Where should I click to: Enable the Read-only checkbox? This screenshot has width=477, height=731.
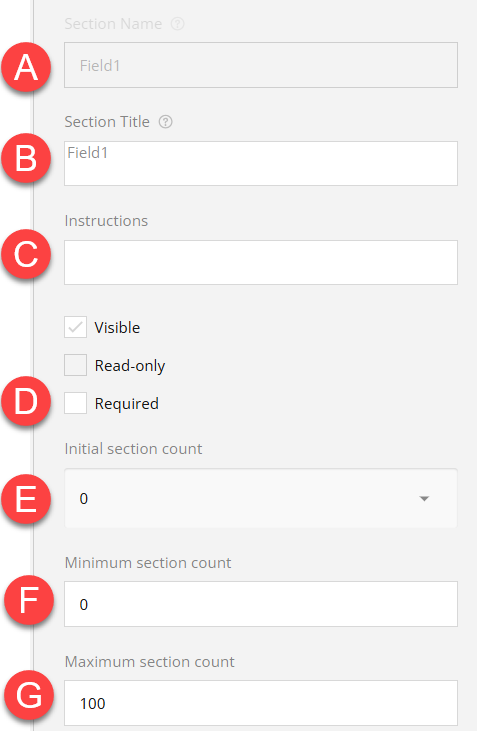coord(76,365)
